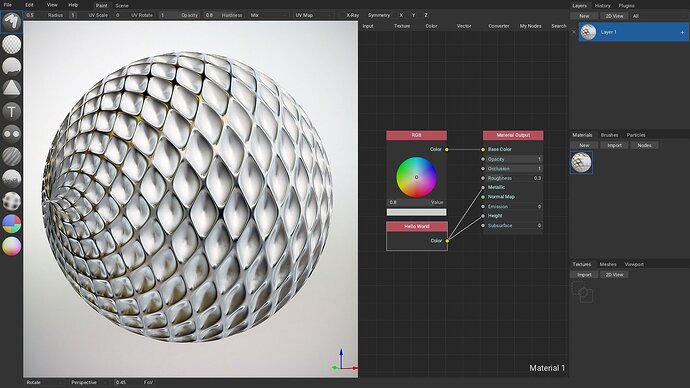This screenshot has width=690, height=388.
Task: Select the Color ID tool
Action: pos(11,223)
